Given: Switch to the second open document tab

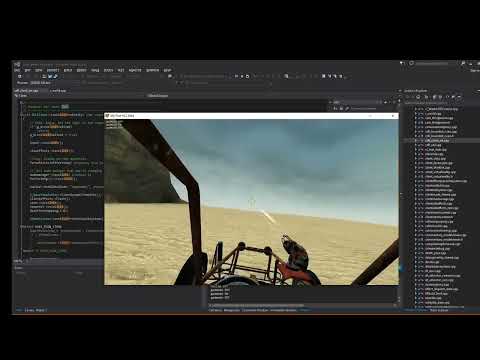Looking at the screenshot, I should pos(58,90).
